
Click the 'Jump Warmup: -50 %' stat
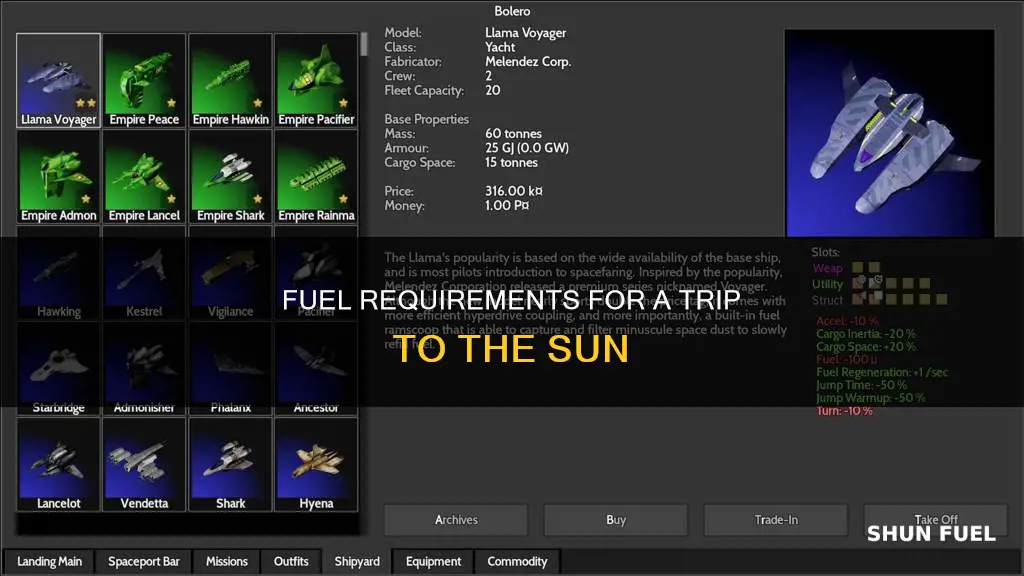click(x=871, y=398)
